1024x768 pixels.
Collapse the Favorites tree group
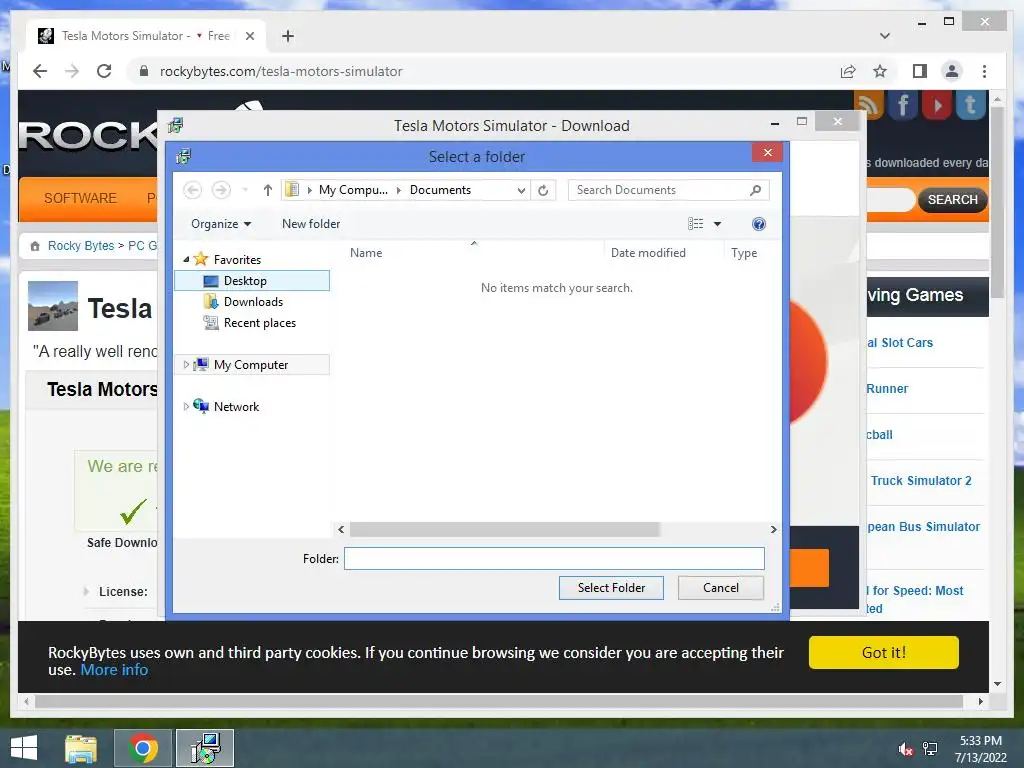tap(186, 259)
